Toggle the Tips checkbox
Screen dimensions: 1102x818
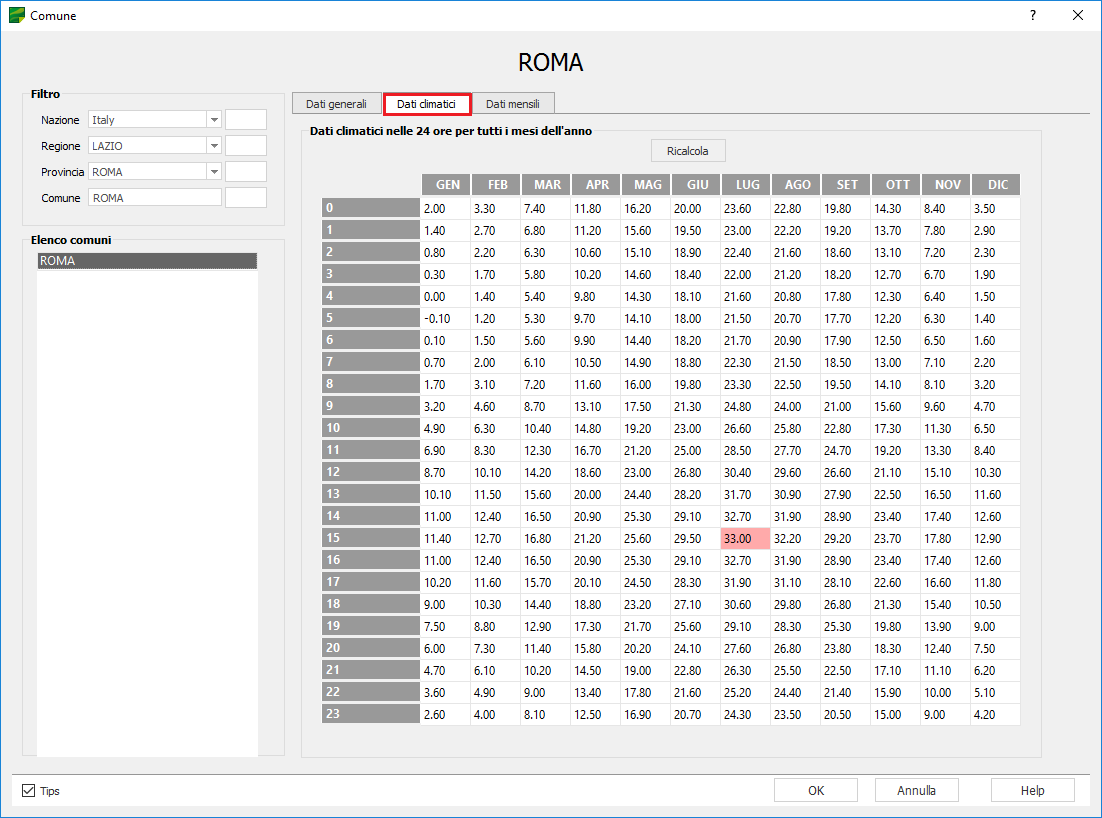pos(29,791)
